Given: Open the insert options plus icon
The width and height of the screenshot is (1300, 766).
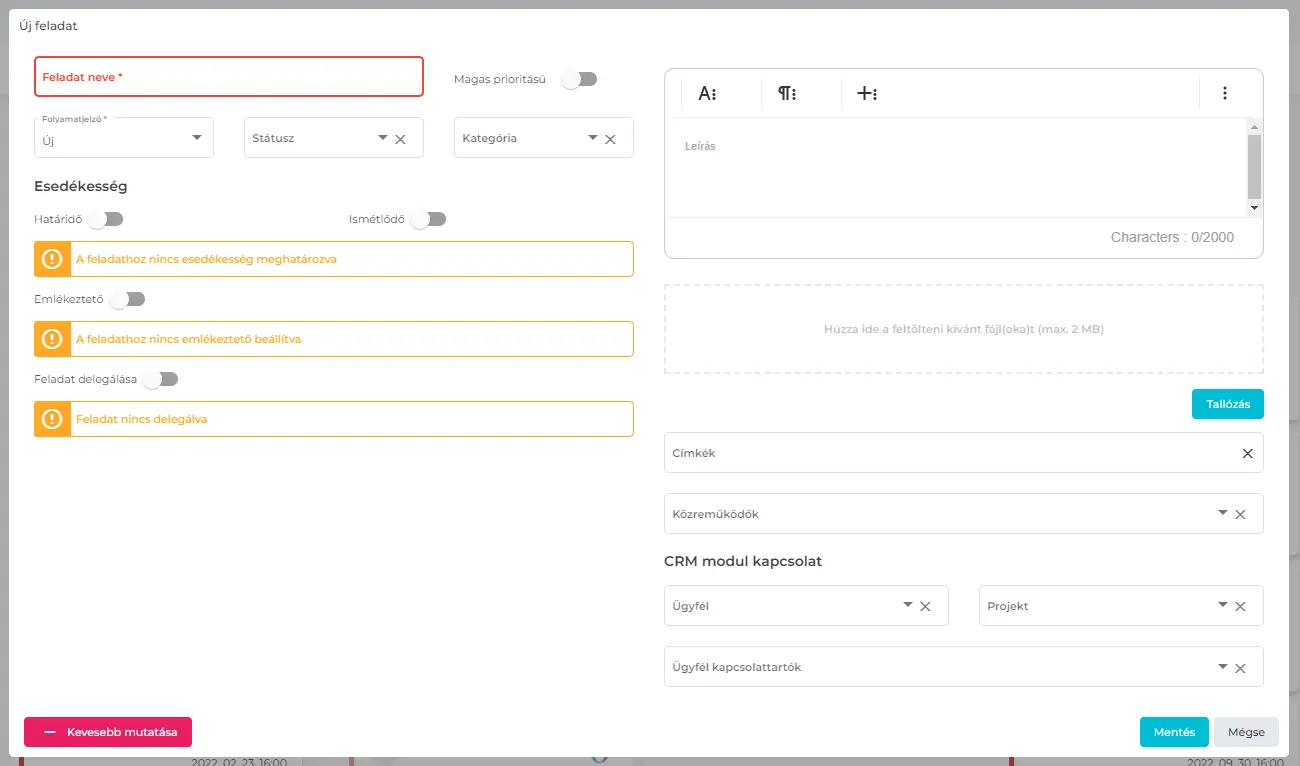Looking at the screenshot, I should tap(867, 93).
